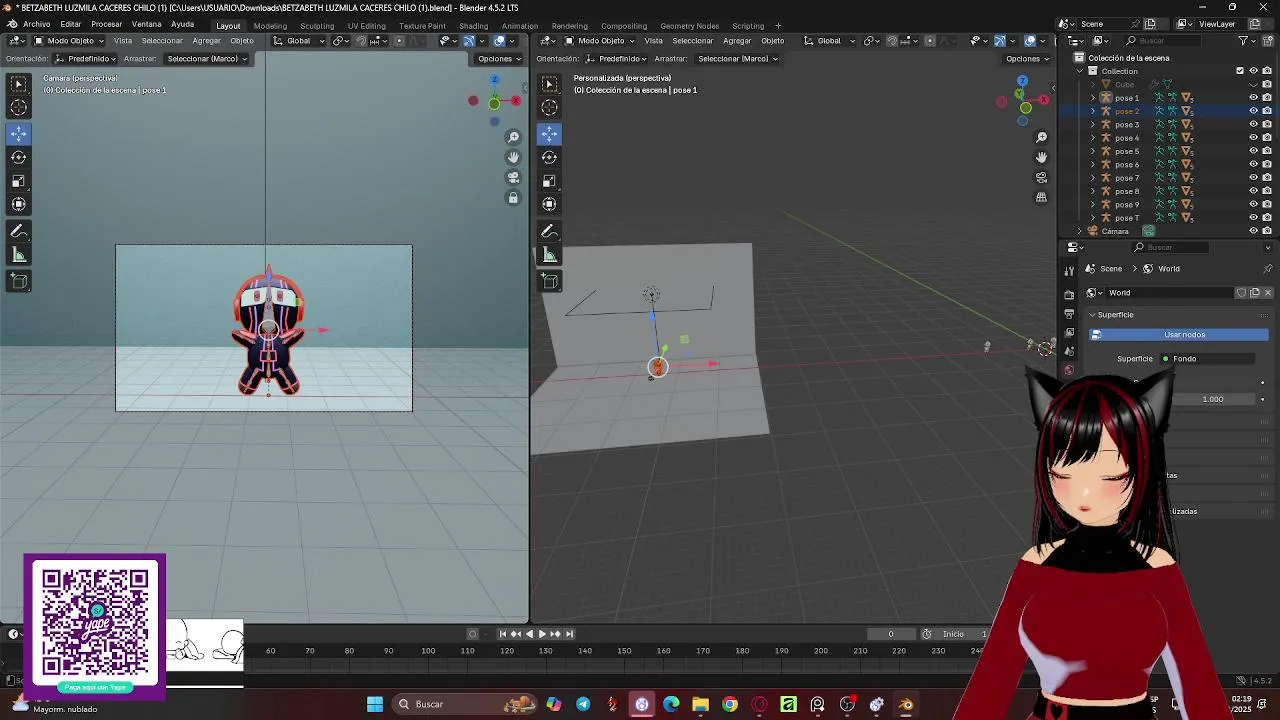The width and height of the screenshot is (1280, 720).
Task: Open Blender from the Windows taskbar
Action: 906,704
